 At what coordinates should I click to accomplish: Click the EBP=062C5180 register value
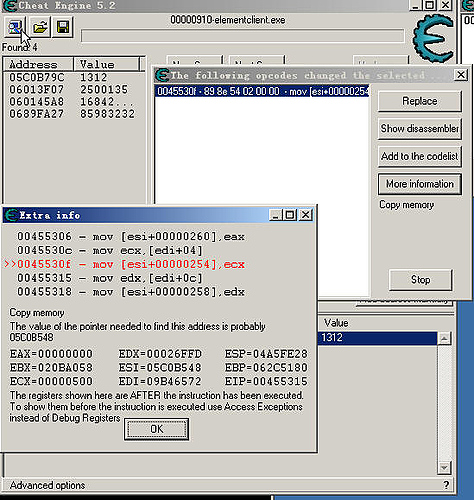[x=266, y=367]
